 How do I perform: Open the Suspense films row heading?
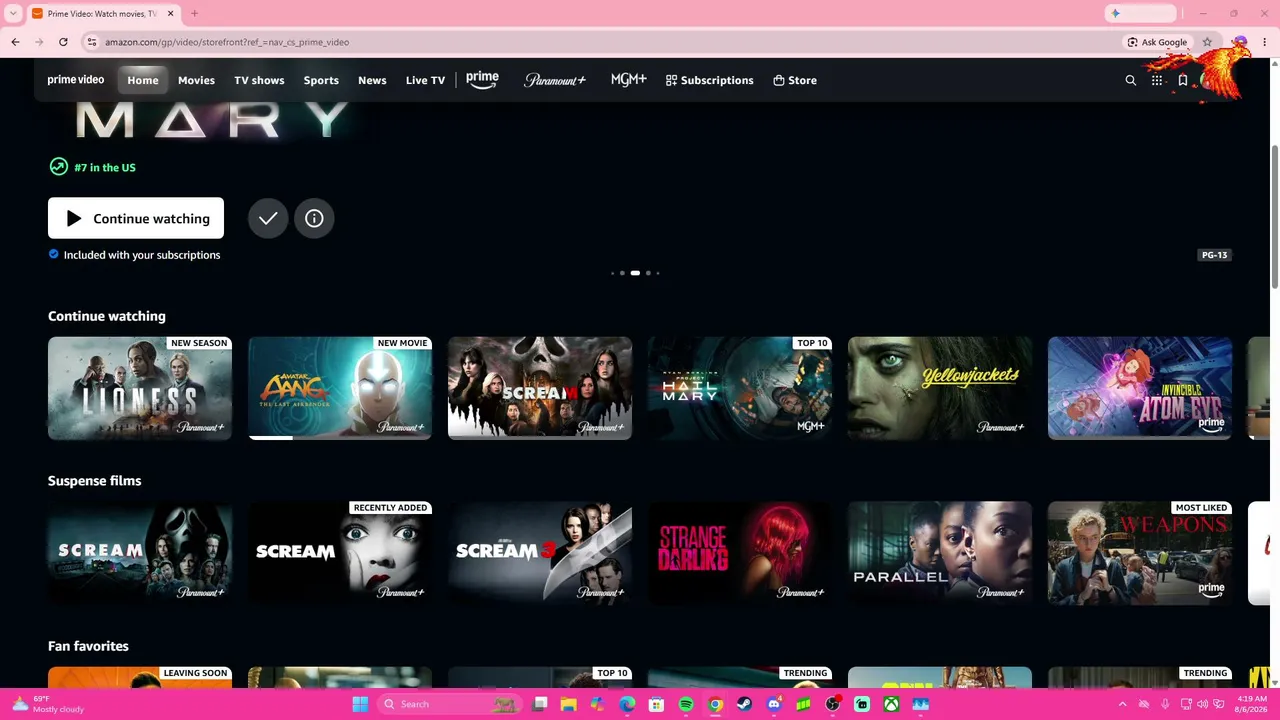pyautogui.click(x=94, y=481)
